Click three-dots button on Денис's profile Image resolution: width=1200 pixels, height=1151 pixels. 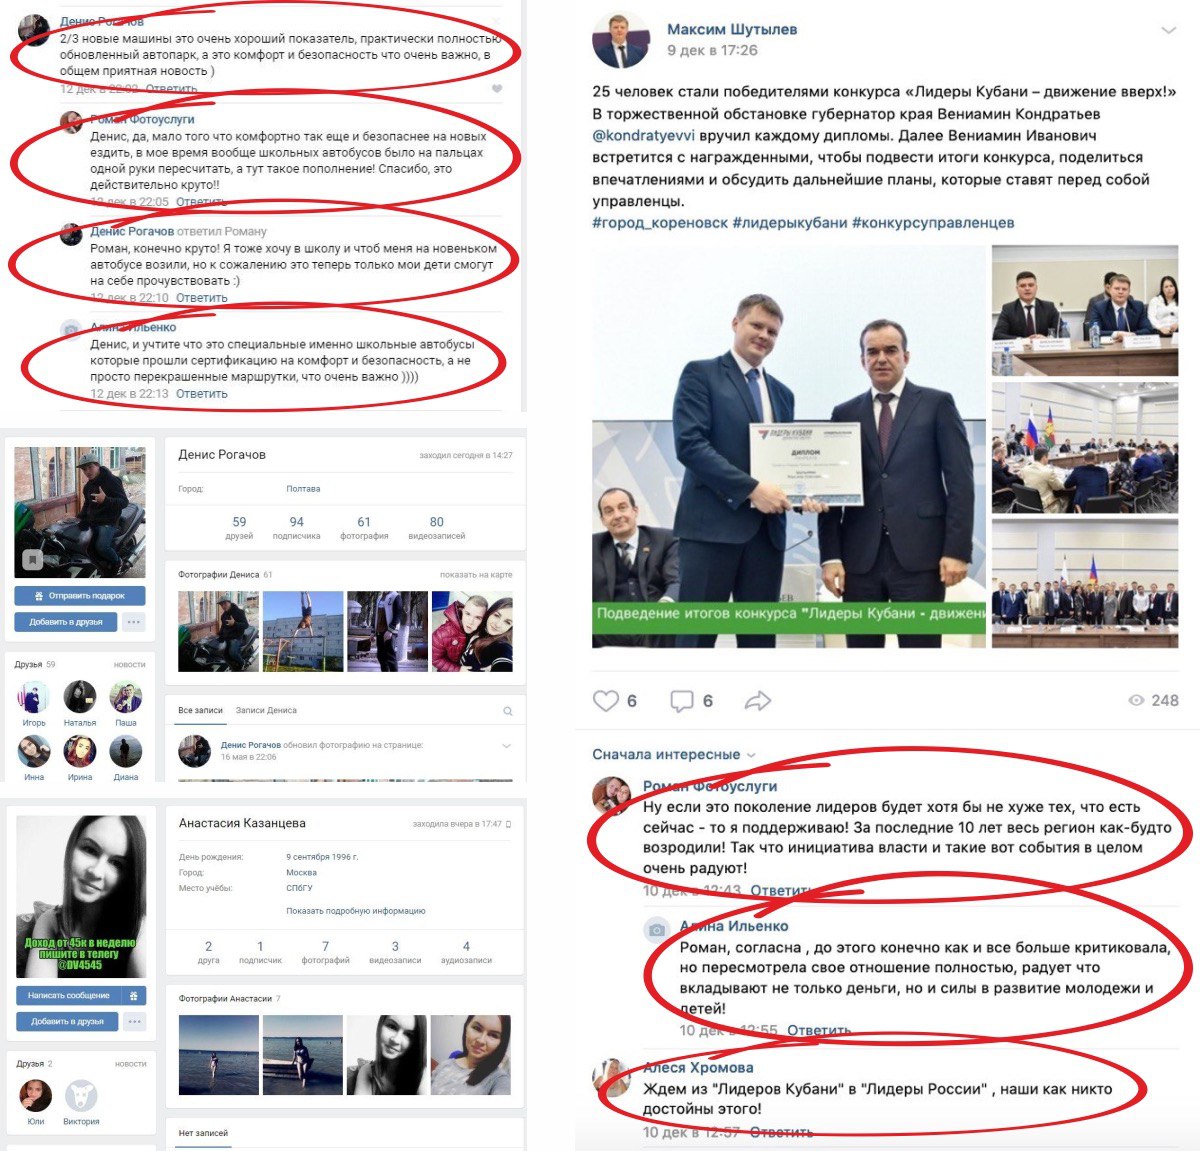click(x=134, y=622)
